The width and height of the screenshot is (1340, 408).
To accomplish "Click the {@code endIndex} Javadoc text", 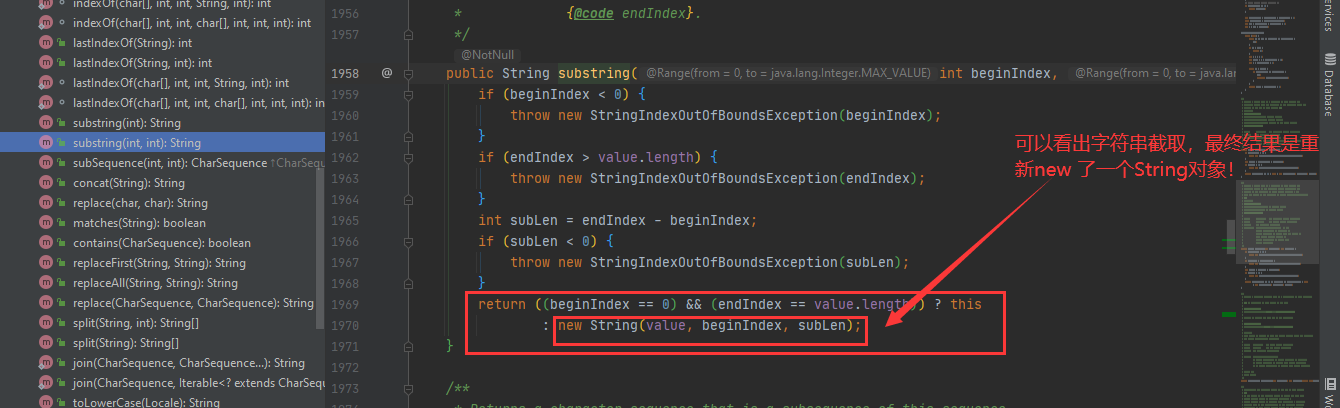I will tap(632, 15).
